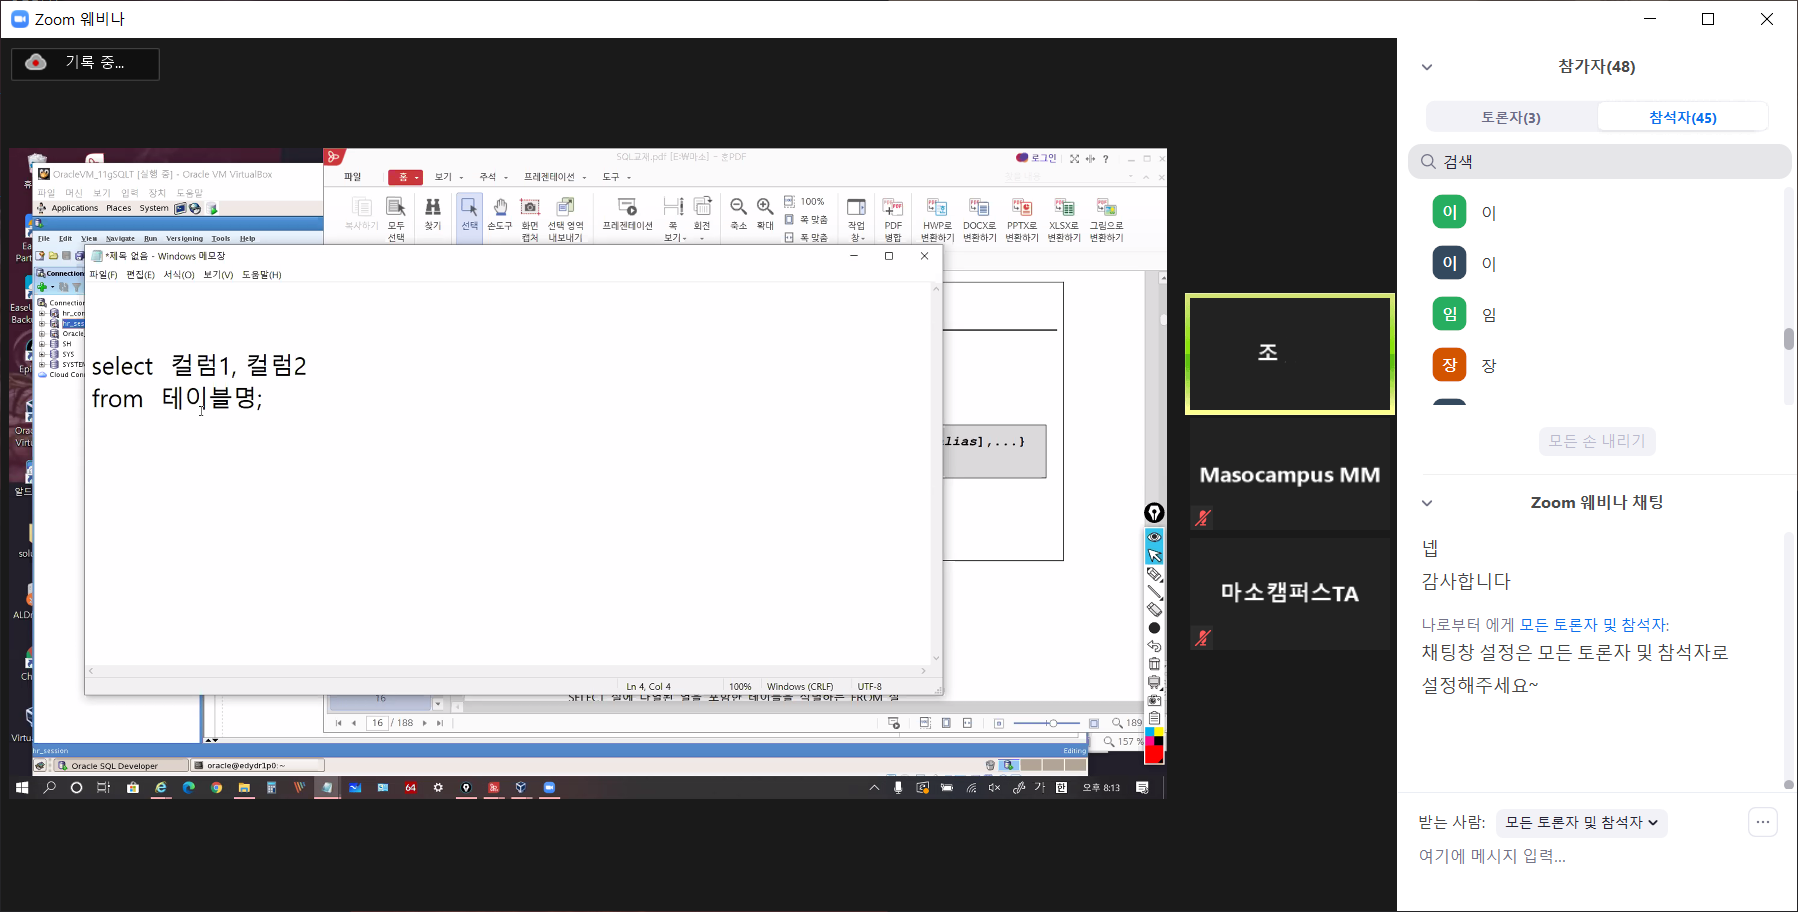Toggle the mute icon on 마소캠퍼스TA tile
This screenshot has width=1798, height=912.
click(1203, 637)
